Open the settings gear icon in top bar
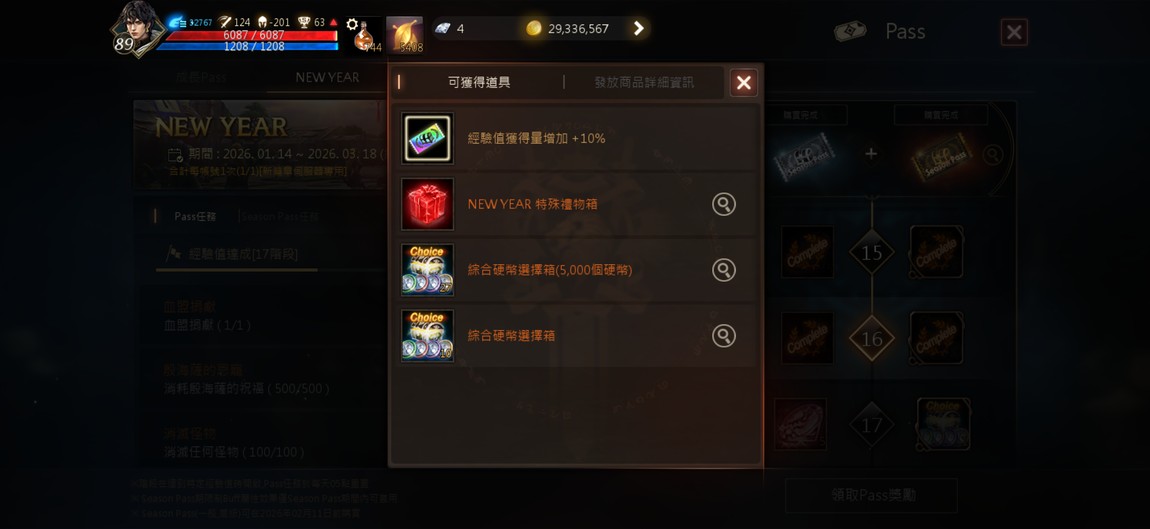1150x529 pixels. pos(352,24)
